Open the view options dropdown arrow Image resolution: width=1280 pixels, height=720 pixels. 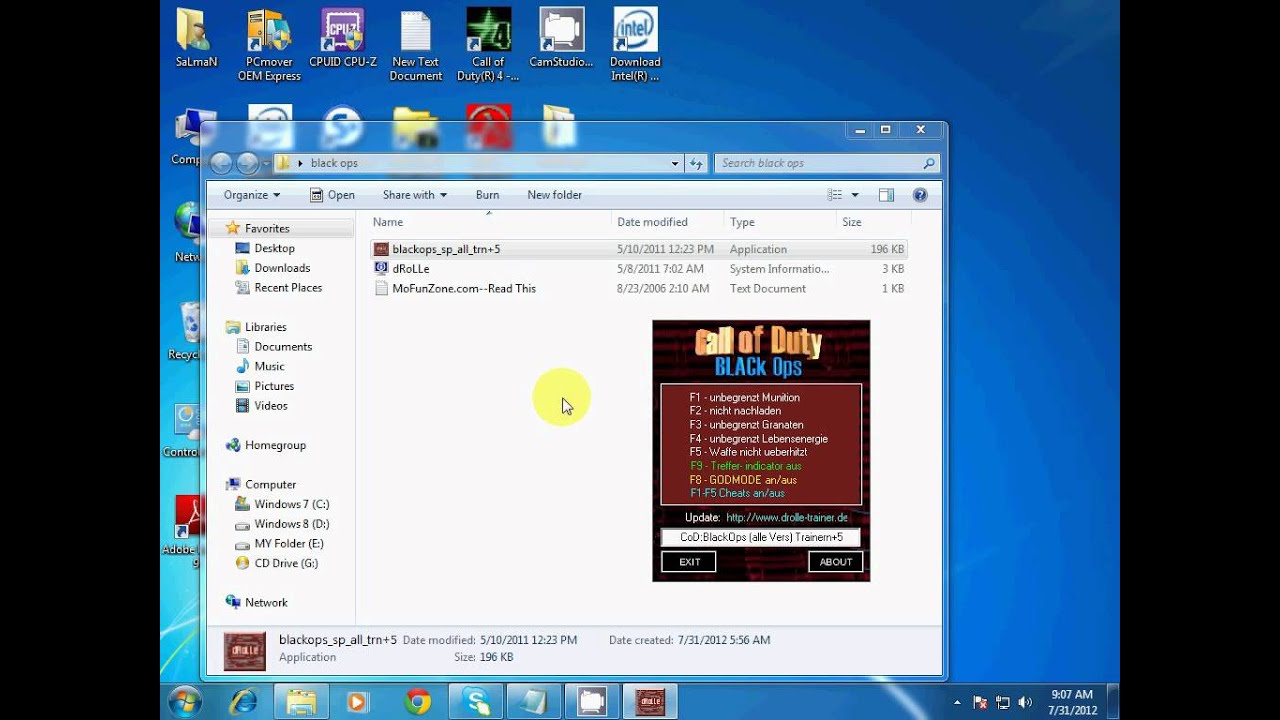[855, 195]
